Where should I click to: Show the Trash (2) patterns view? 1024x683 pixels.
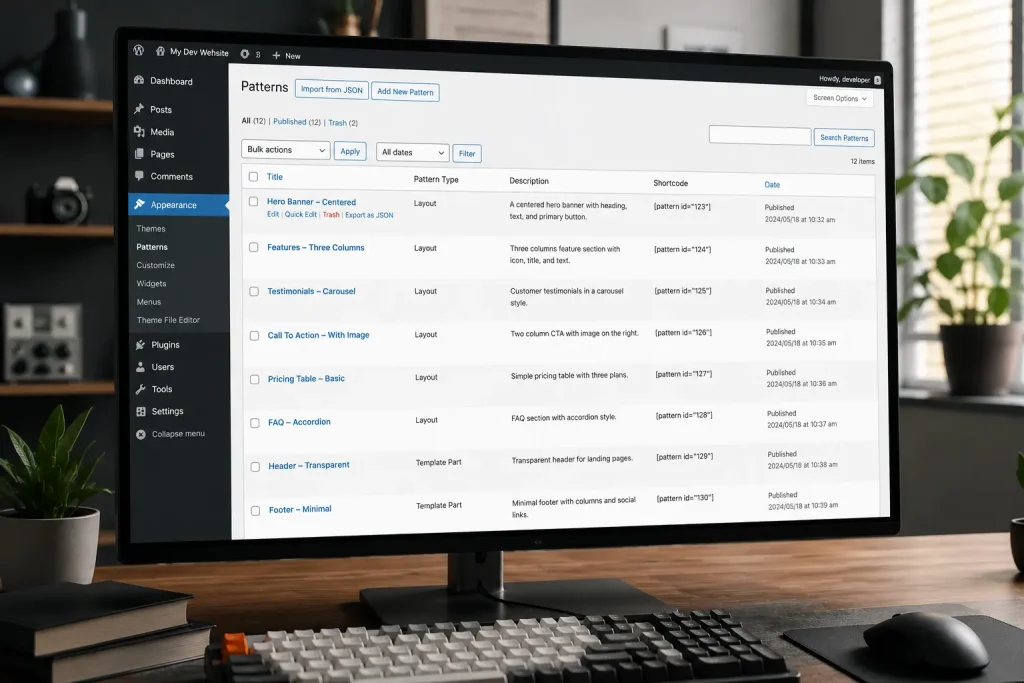[343, 123]
